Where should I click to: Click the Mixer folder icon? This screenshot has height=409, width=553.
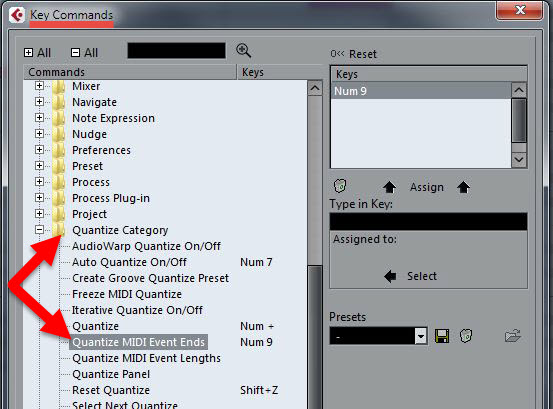coord(59,86)
